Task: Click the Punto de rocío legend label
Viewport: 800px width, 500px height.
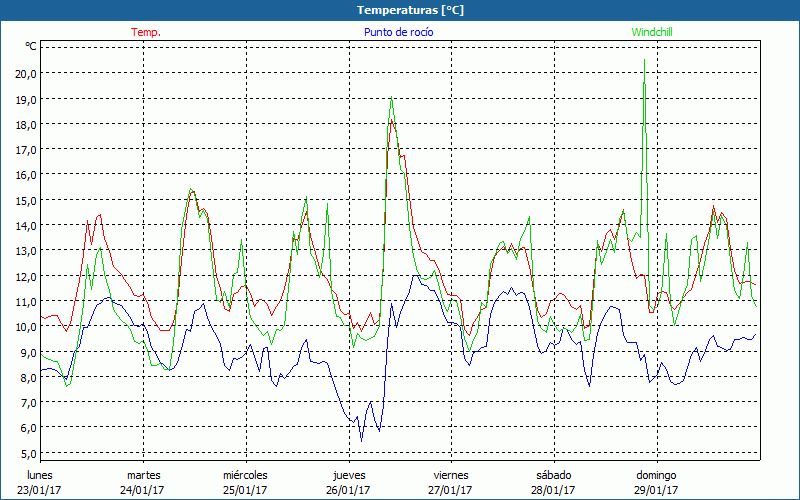Action: [398, 32]
